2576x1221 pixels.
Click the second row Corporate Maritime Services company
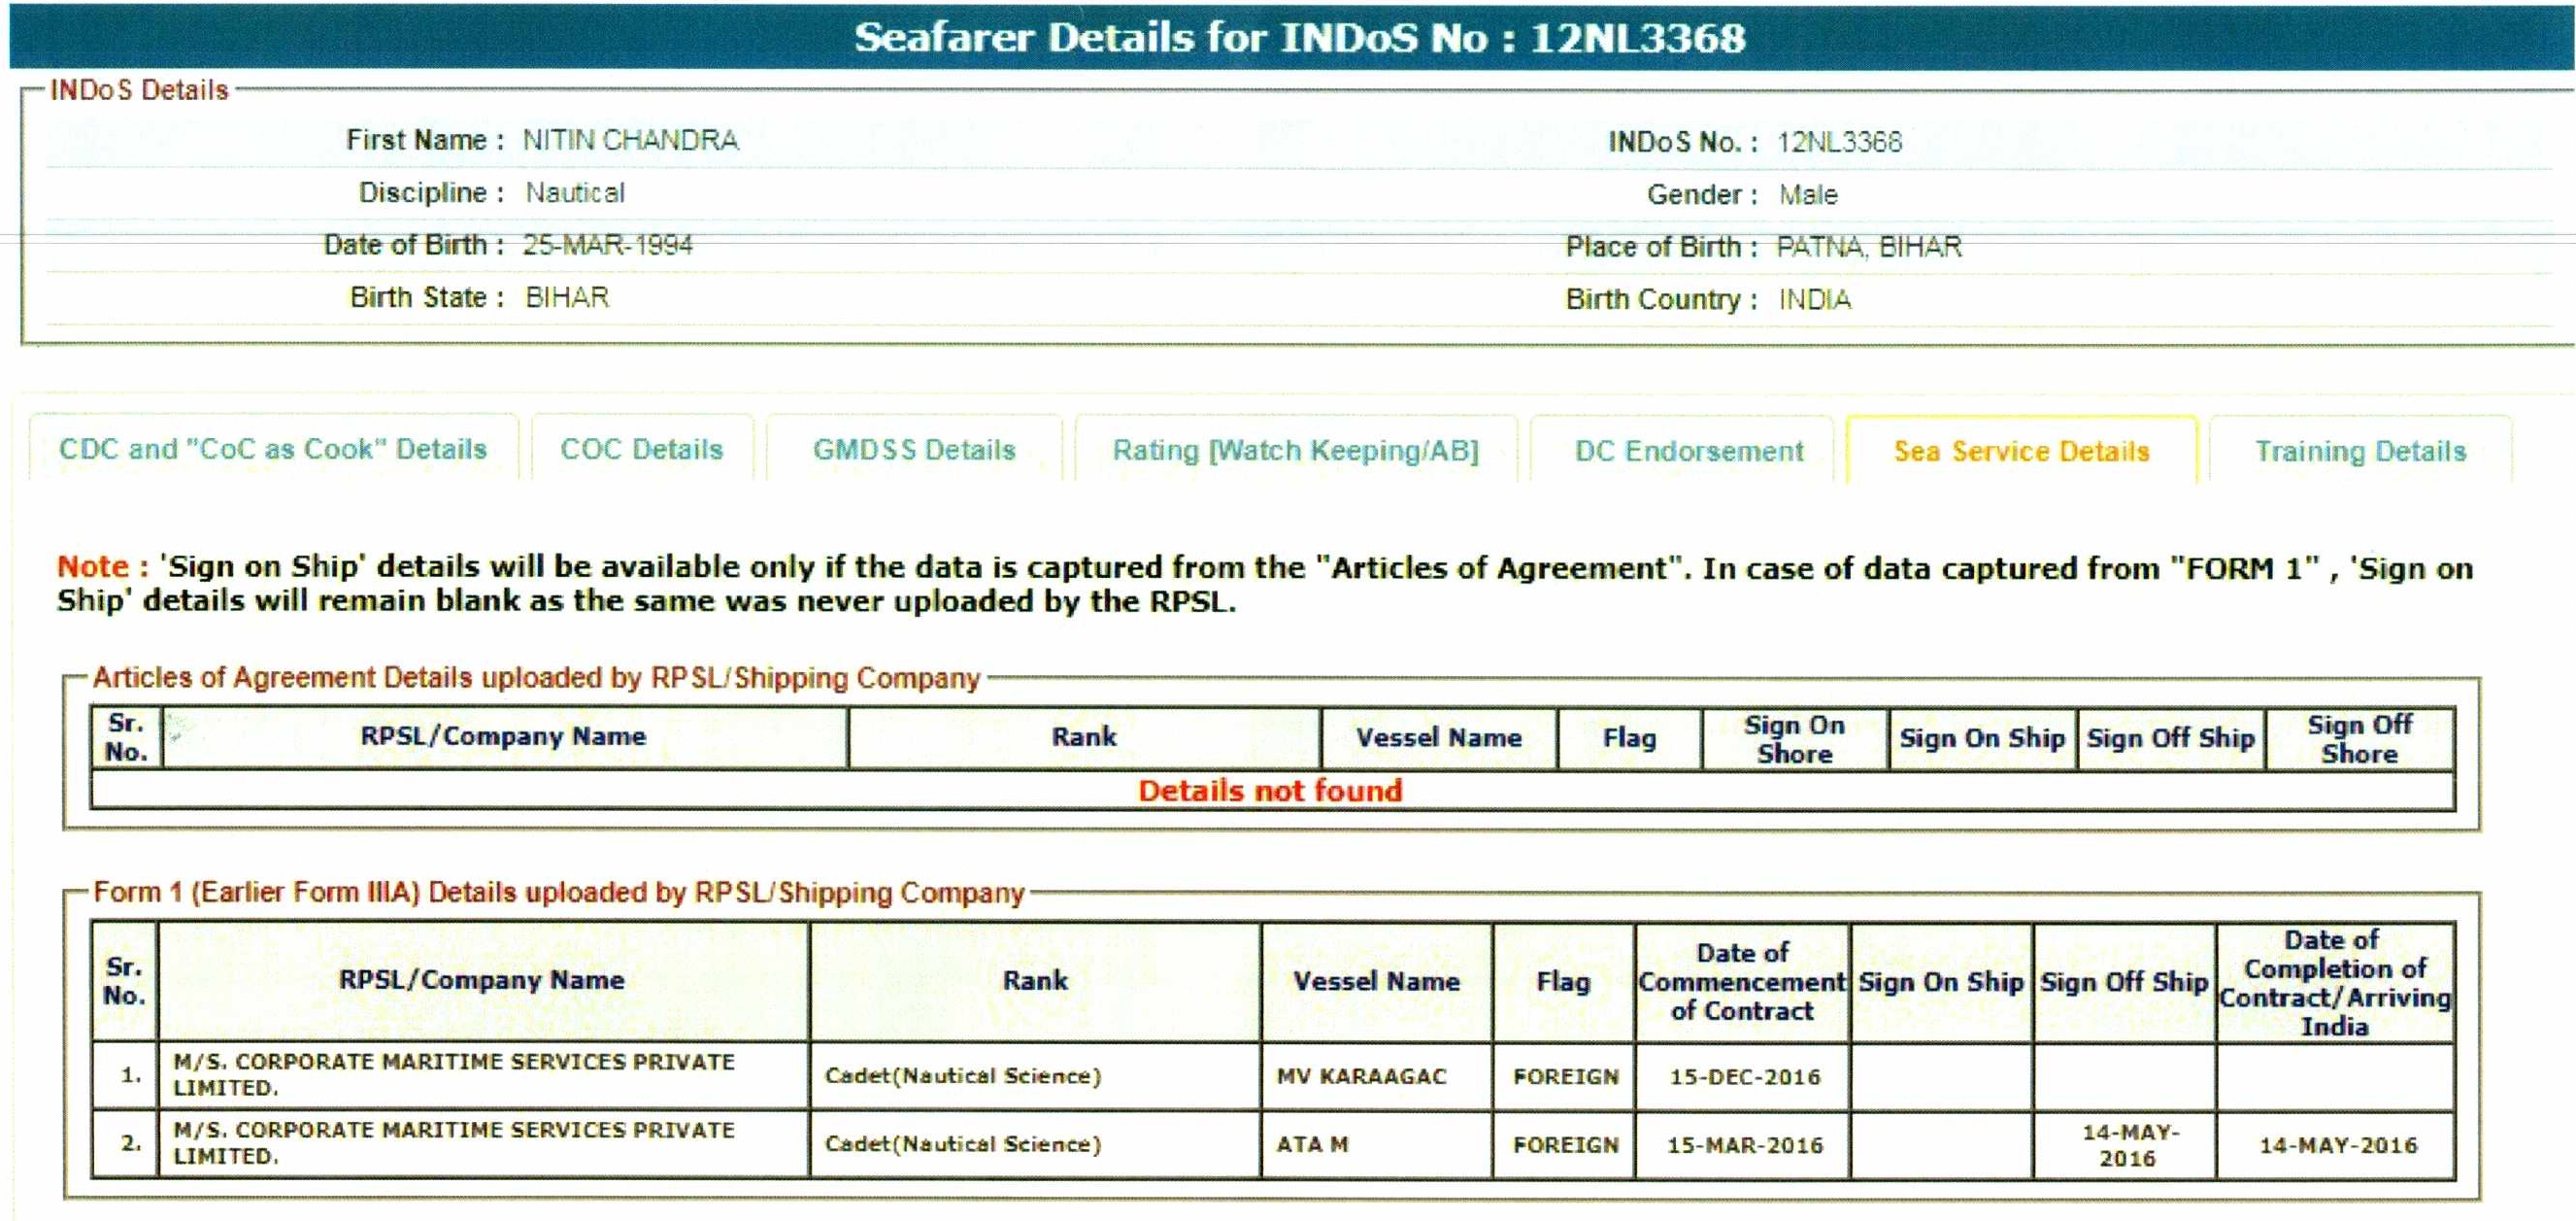click(x=453, y=1142)
